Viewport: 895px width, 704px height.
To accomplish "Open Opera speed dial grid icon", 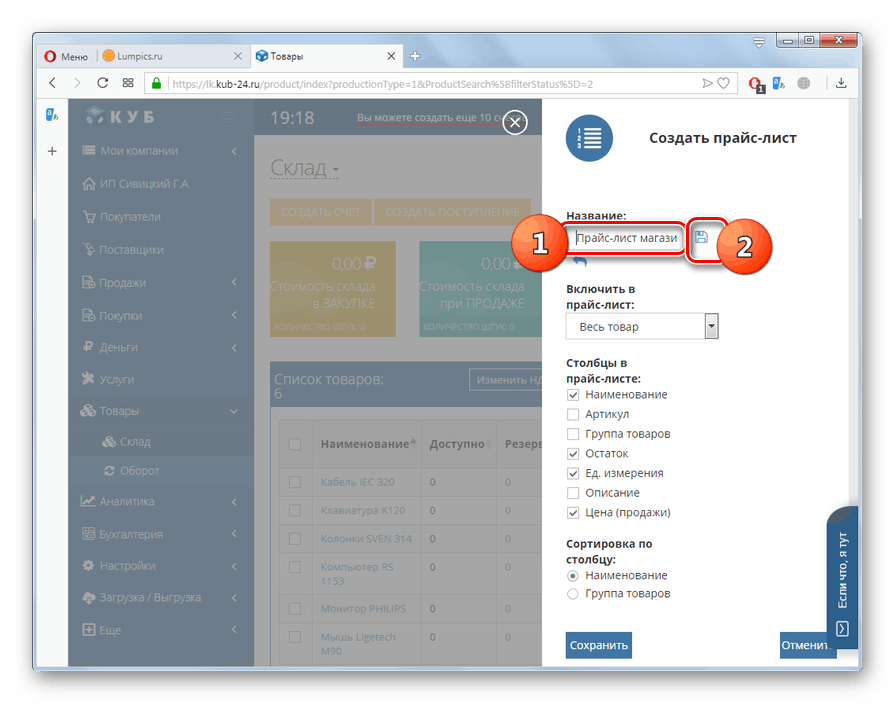I will point(128,83).
